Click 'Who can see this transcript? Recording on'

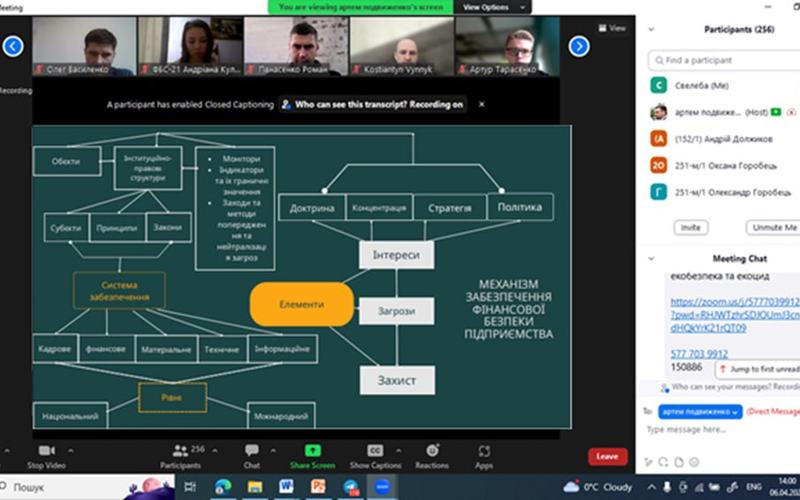pos(373,105)
